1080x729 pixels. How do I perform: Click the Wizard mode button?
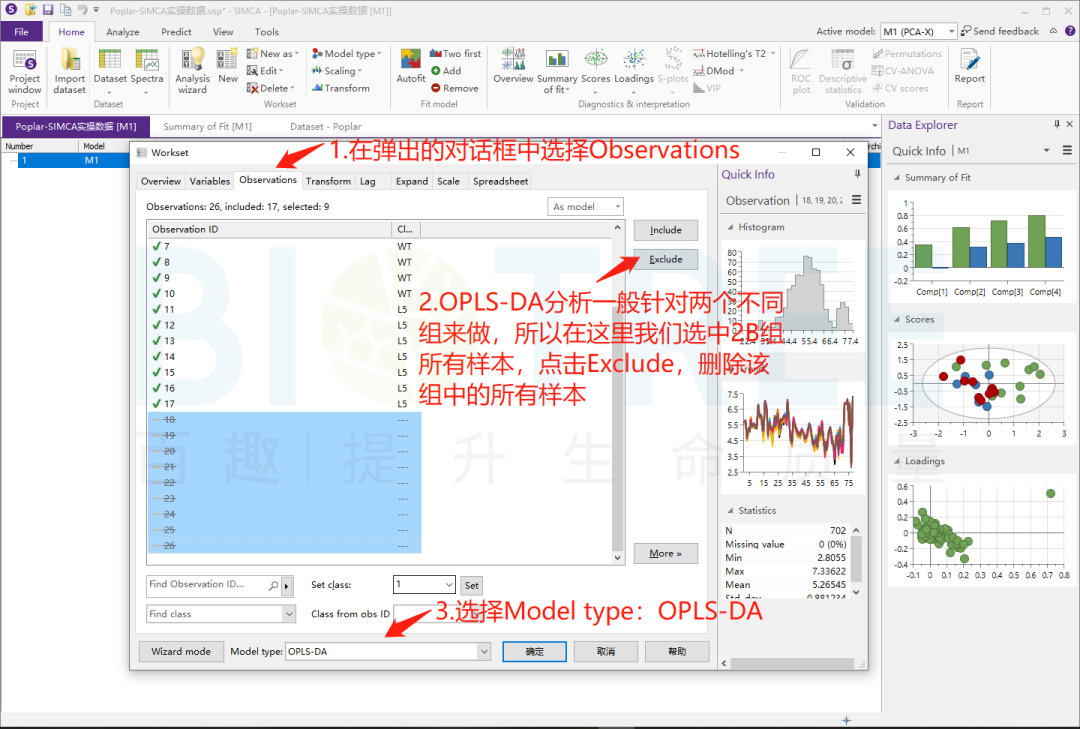click(x=181, y=651)
